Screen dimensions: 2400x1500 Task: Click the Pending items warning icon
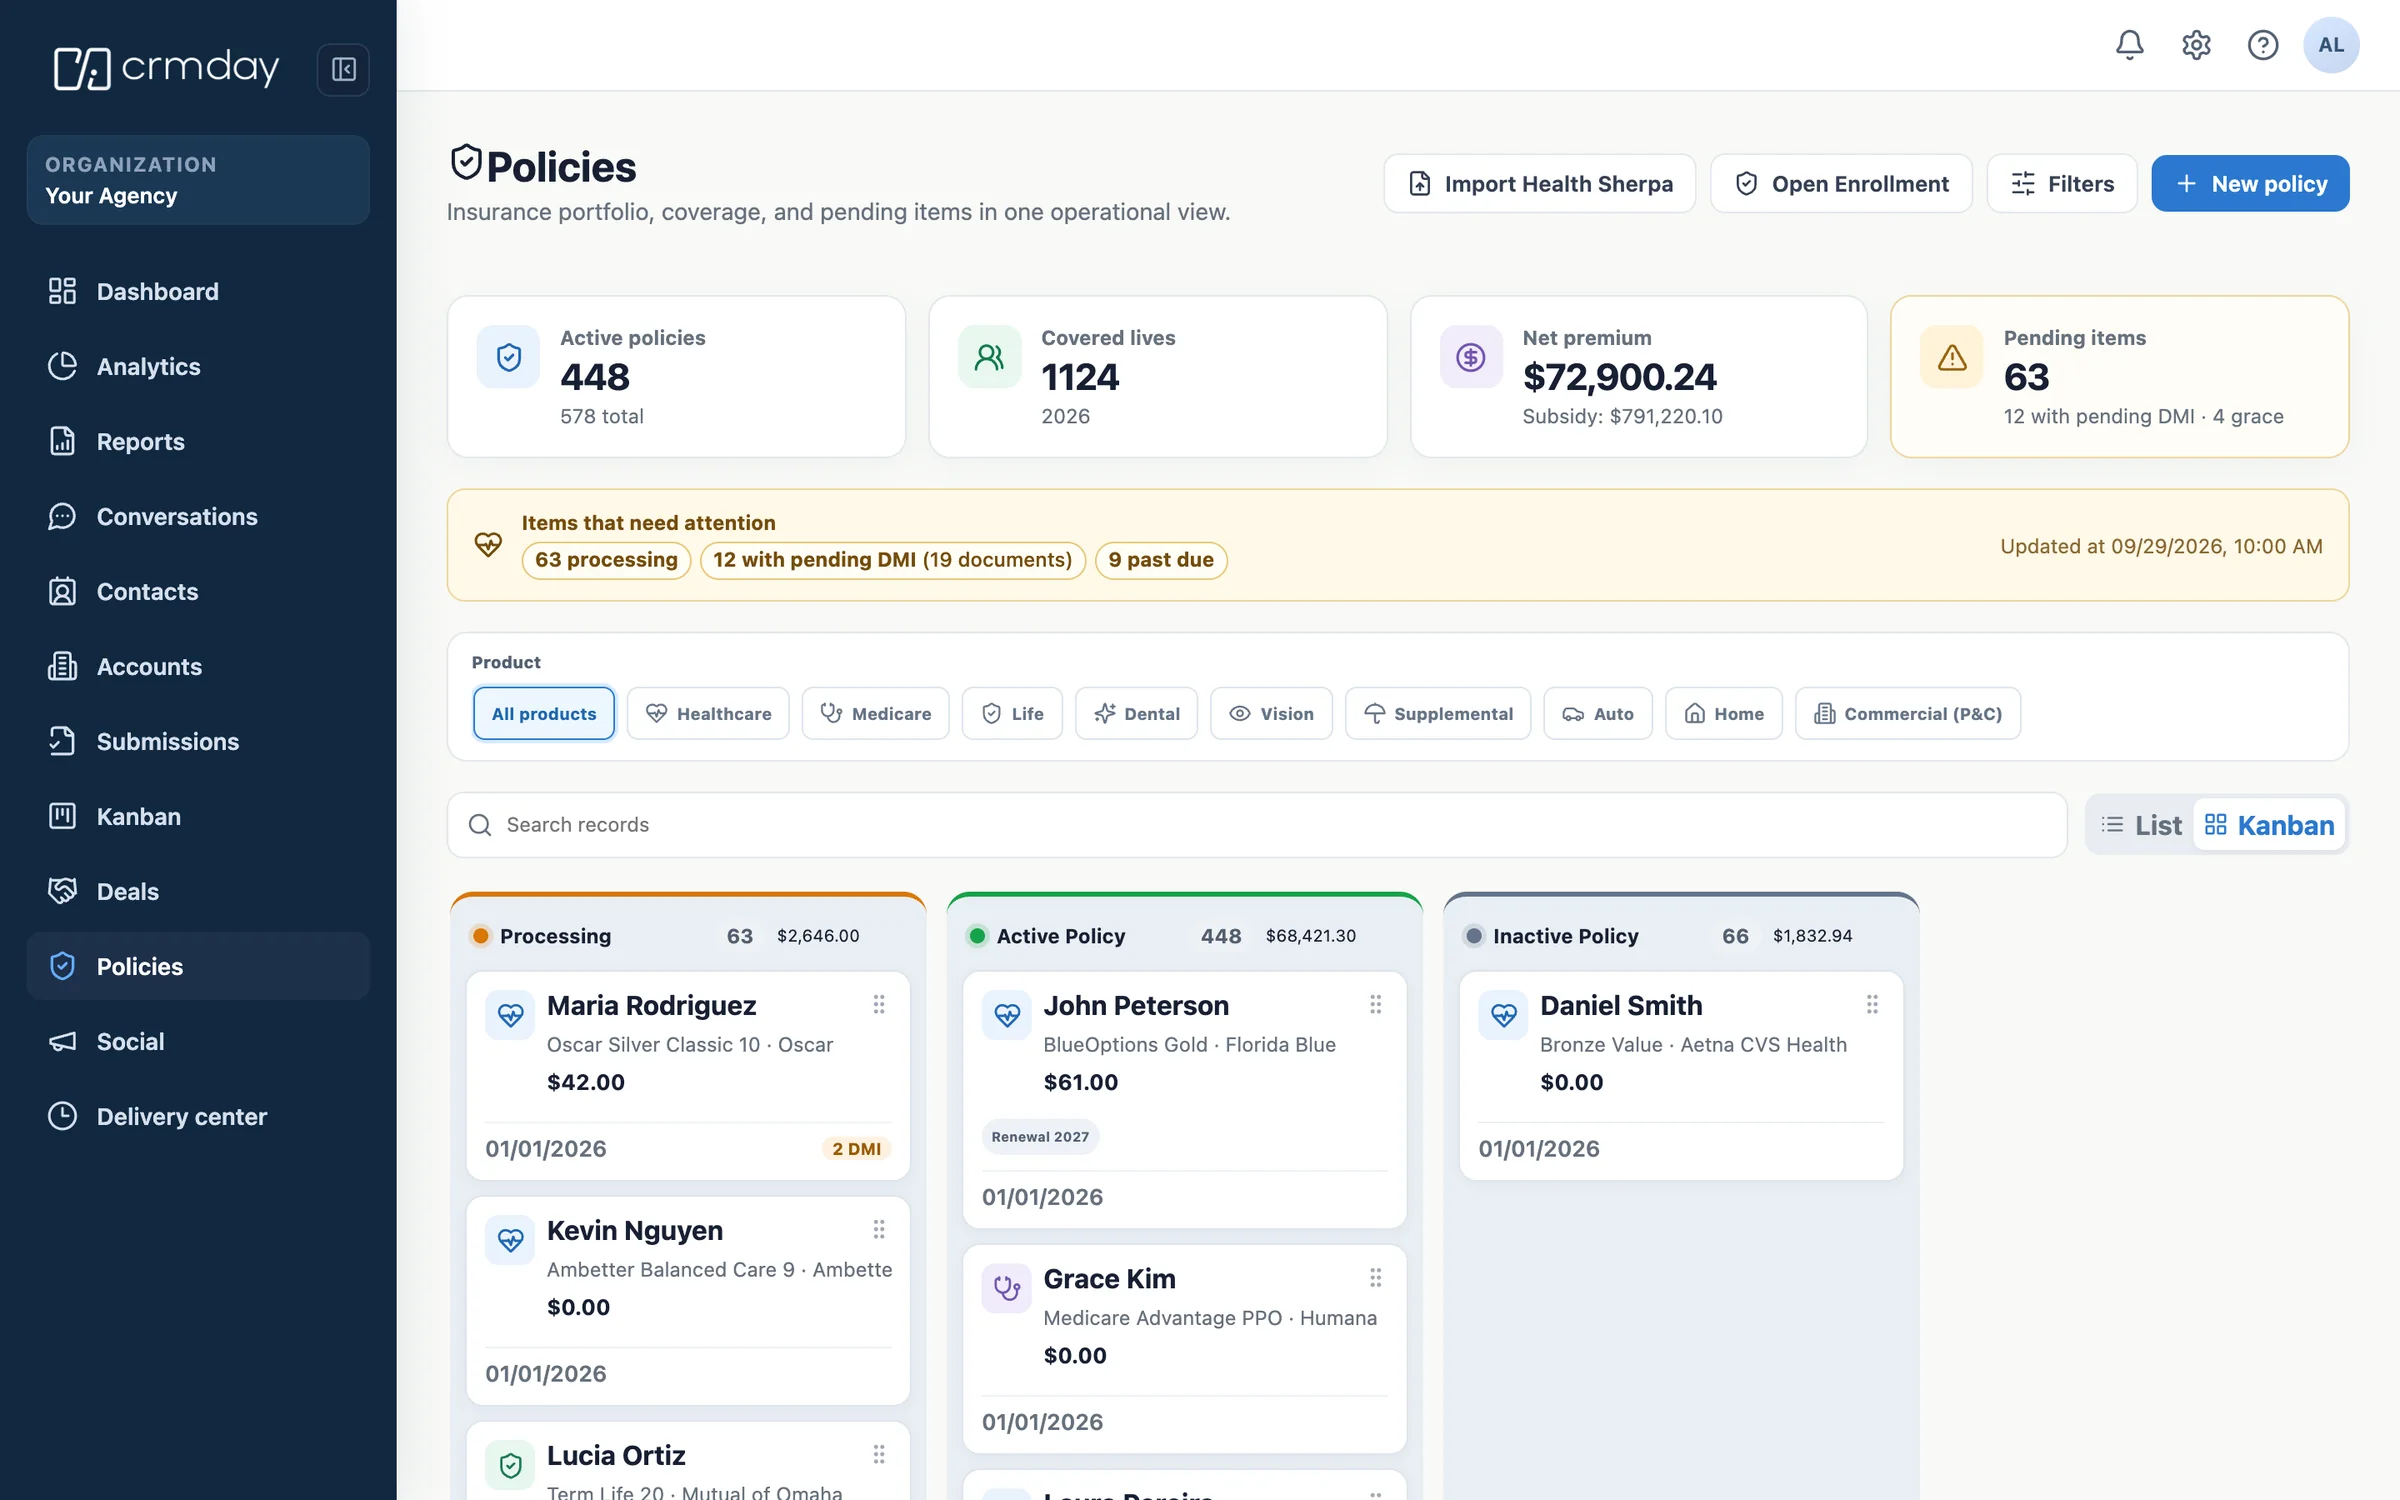click(x=1951, y=357)
